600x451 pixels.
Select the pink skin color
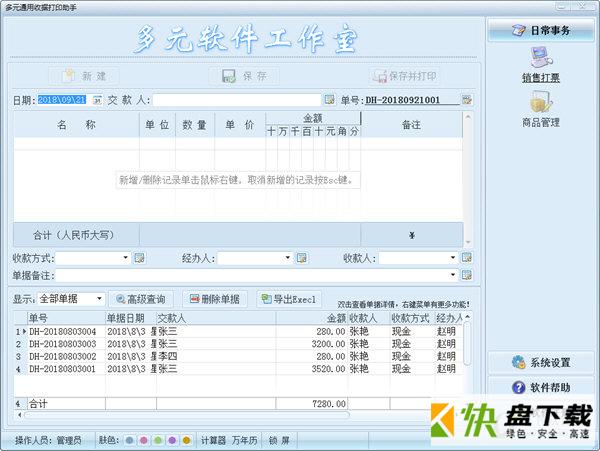(143, 440)
